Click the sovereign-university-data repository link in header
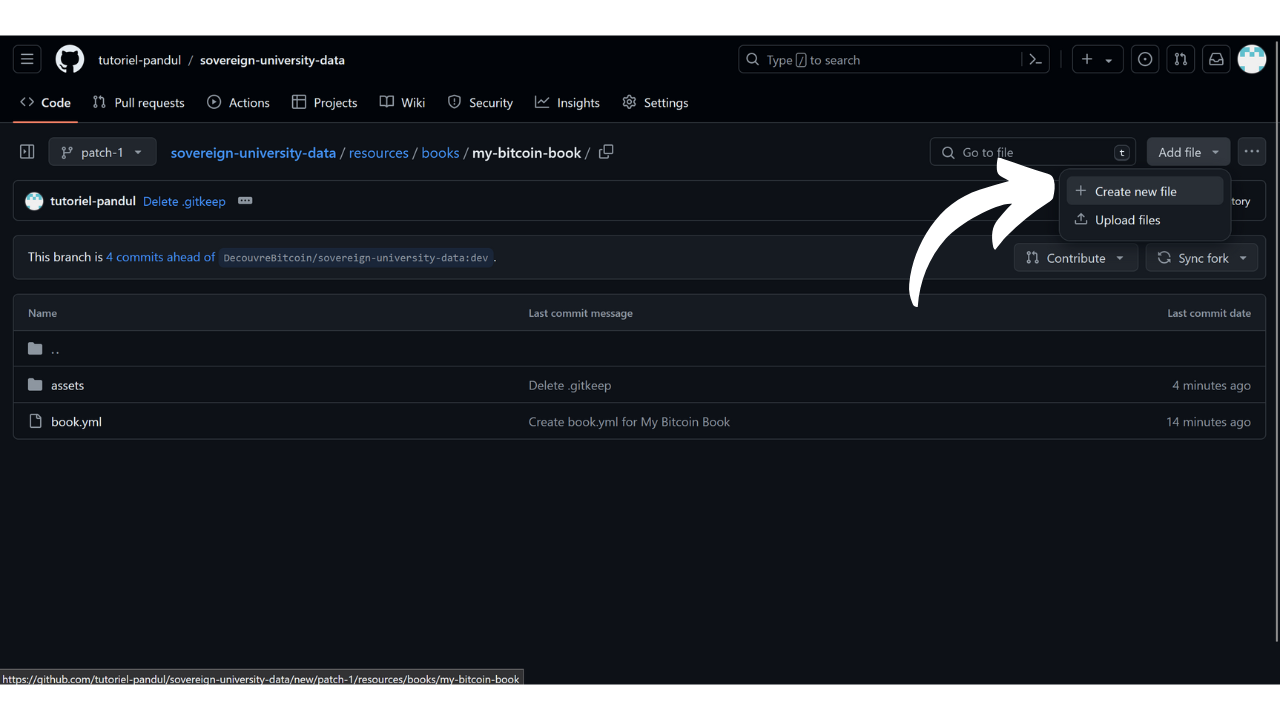1280x720 pixels. [x=272, y=60]
